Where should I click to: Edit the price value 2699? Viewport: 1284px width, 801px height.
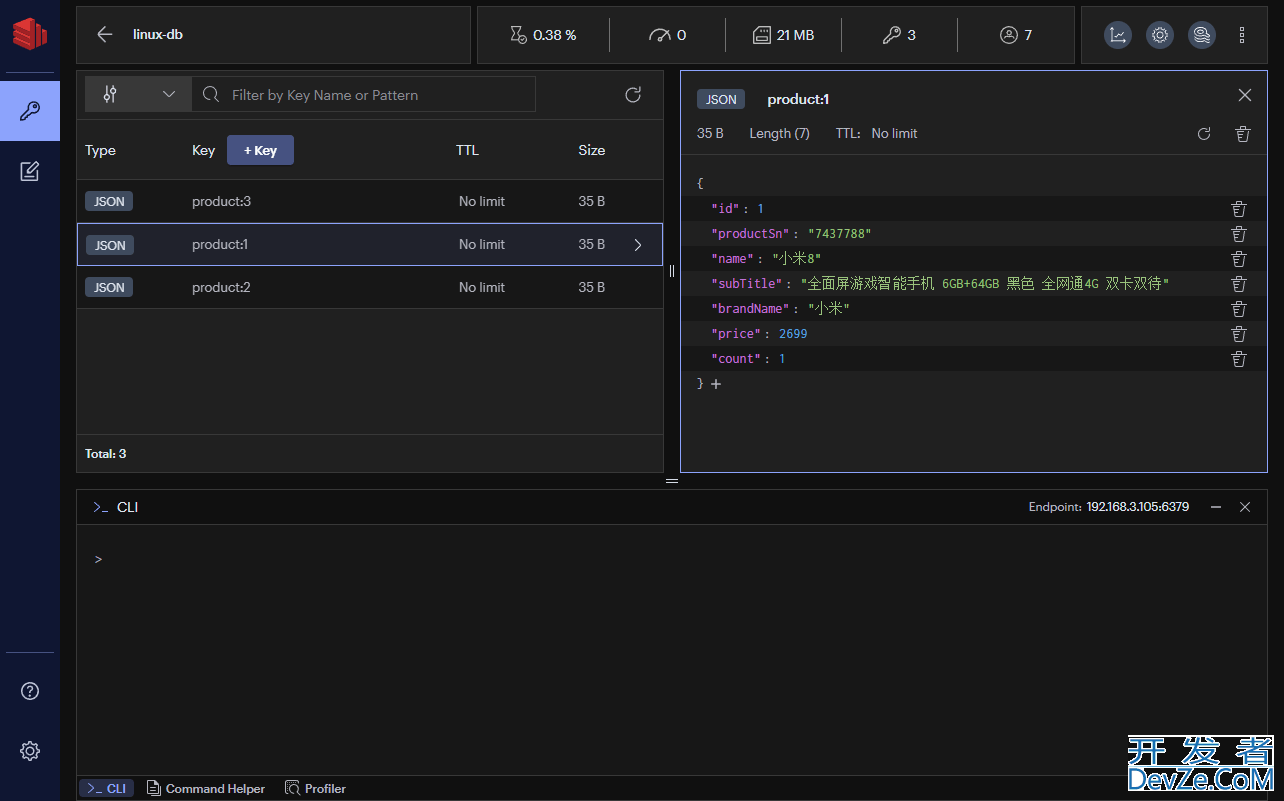793,334
